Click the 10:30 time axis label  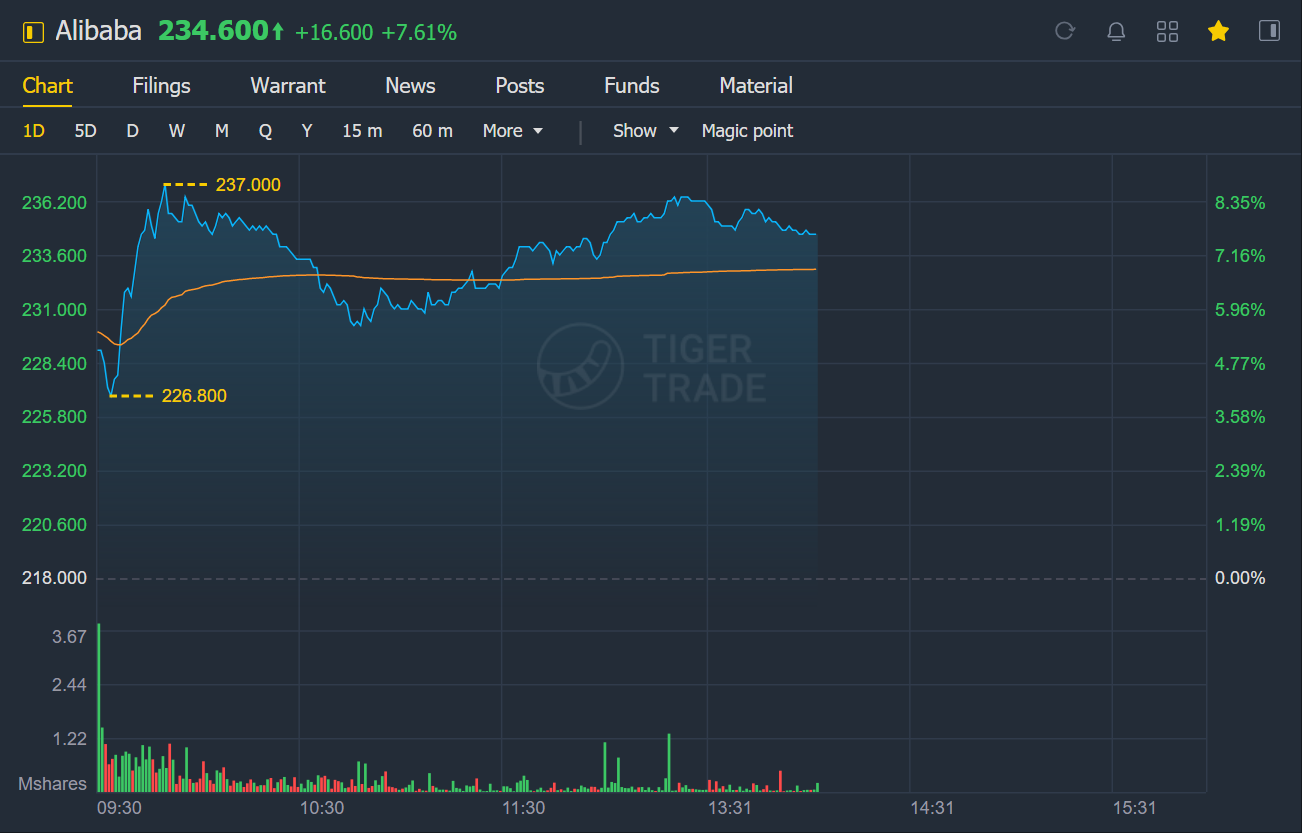click(322, 808)
